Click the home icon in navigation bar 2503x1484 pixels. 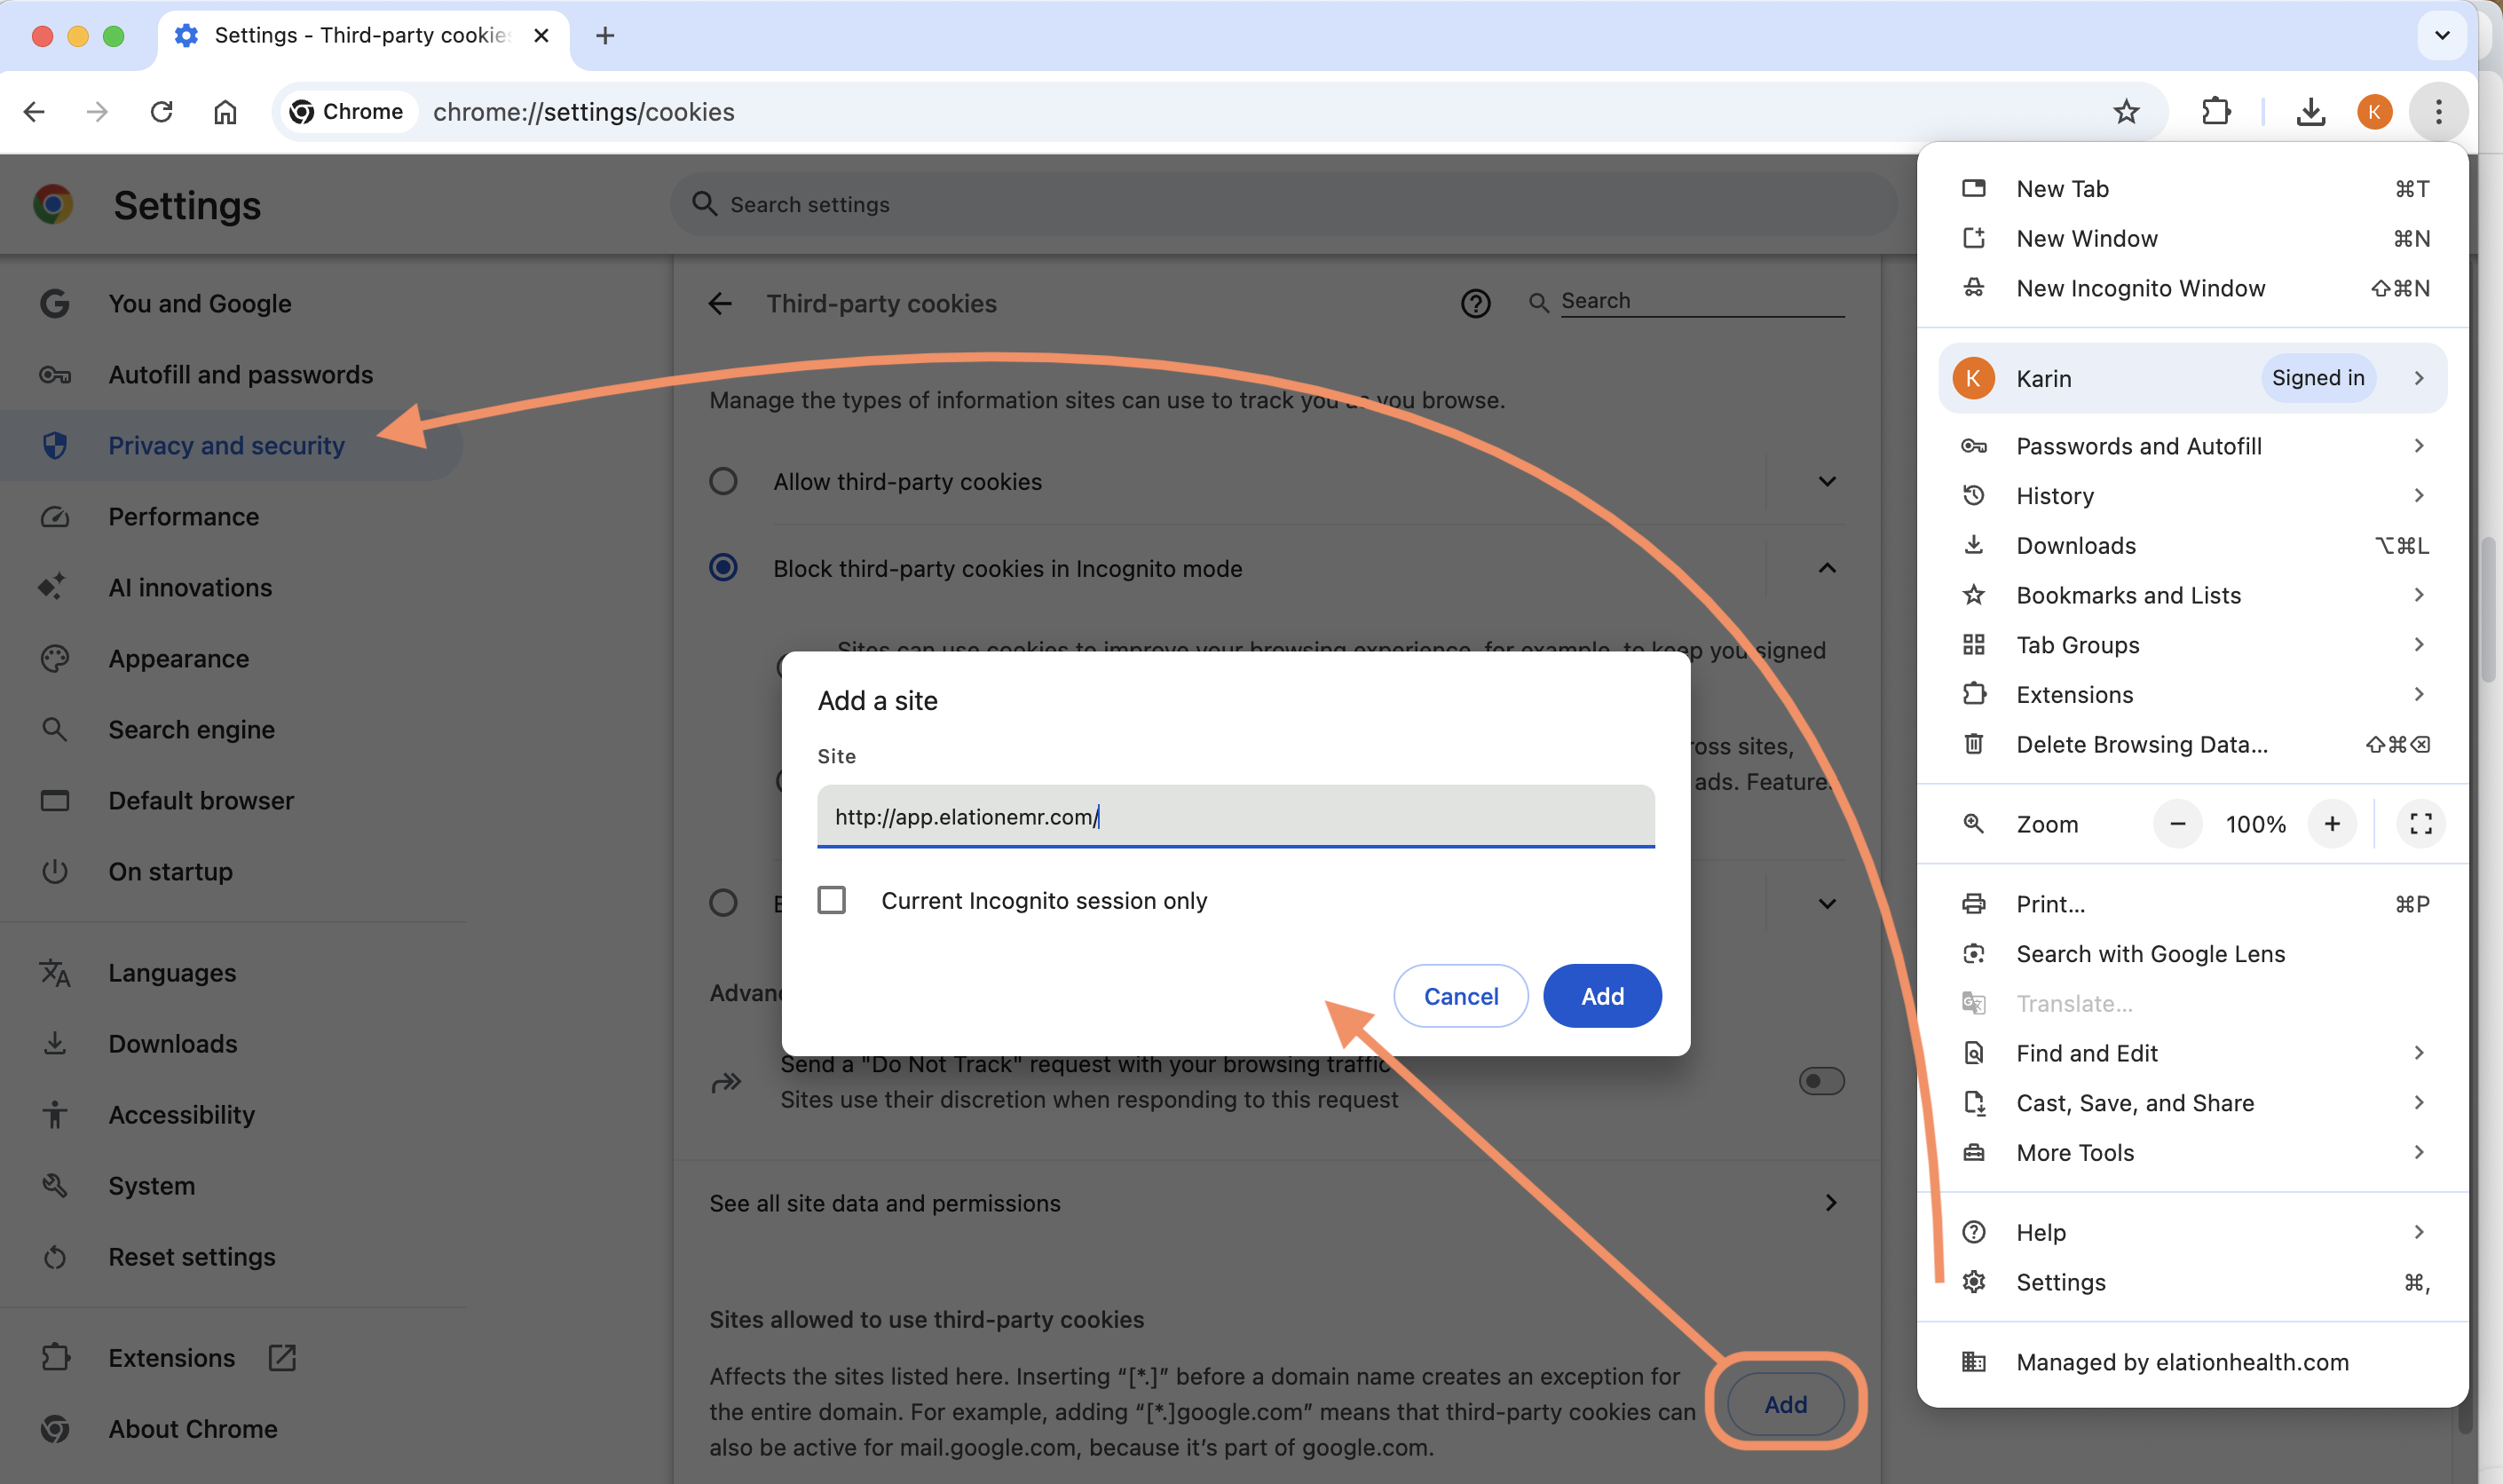pos(225,112)
